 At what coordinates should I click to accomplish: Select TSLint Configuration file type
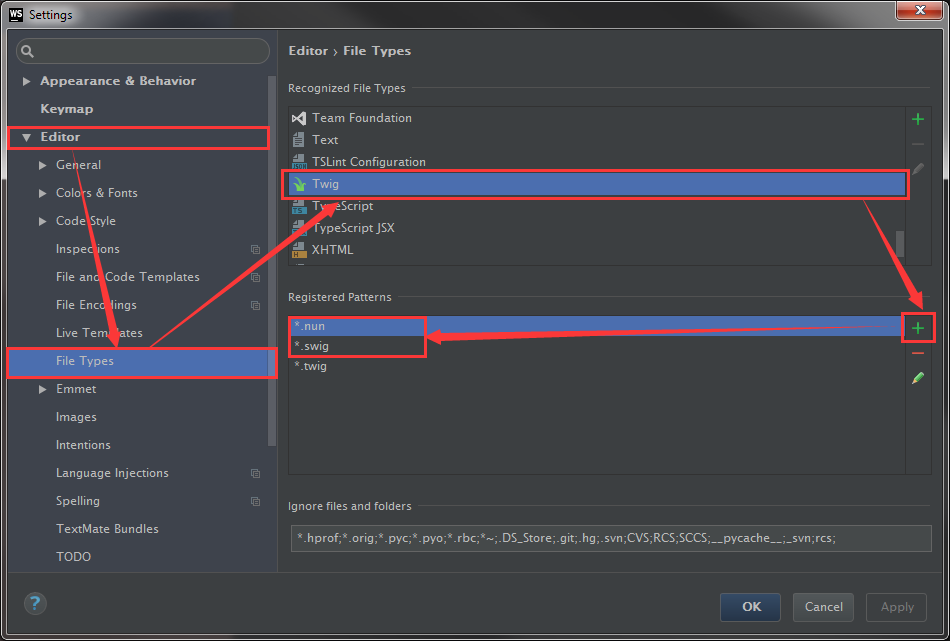pos(597,162)
